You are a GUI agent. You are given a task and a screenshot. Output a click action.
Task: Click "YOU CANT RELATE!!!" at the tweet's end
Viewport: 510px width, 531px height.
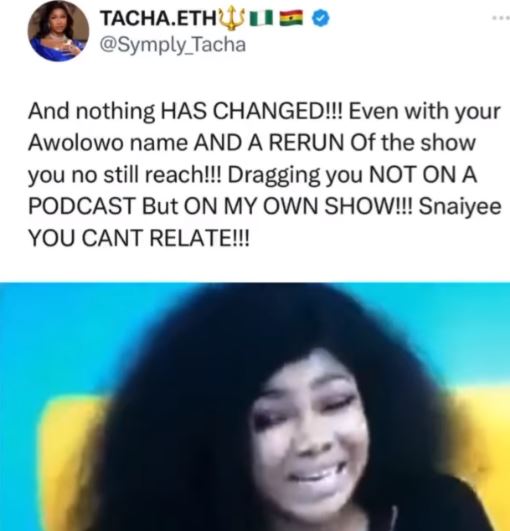coord(139,238)
